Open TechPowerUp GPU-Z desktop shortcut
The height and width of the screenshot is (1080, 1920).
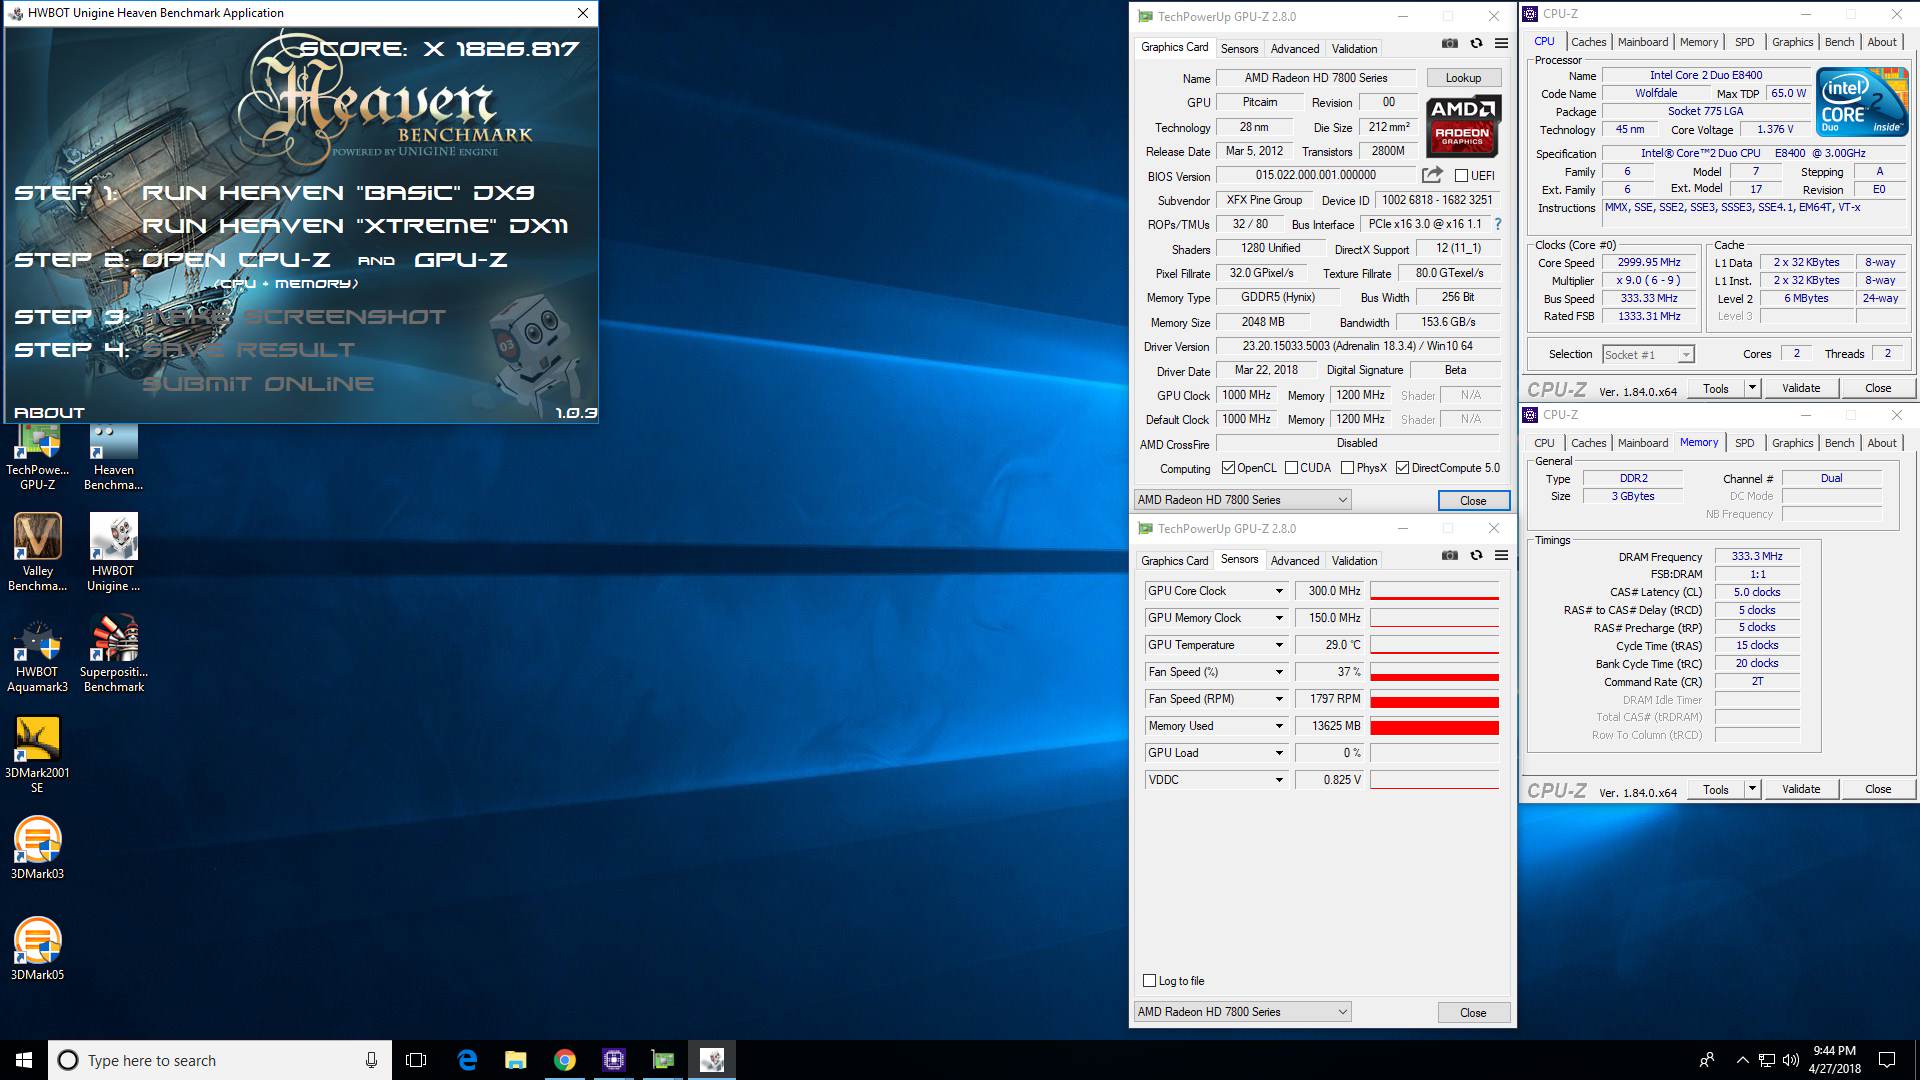click(x=38, y=458)
